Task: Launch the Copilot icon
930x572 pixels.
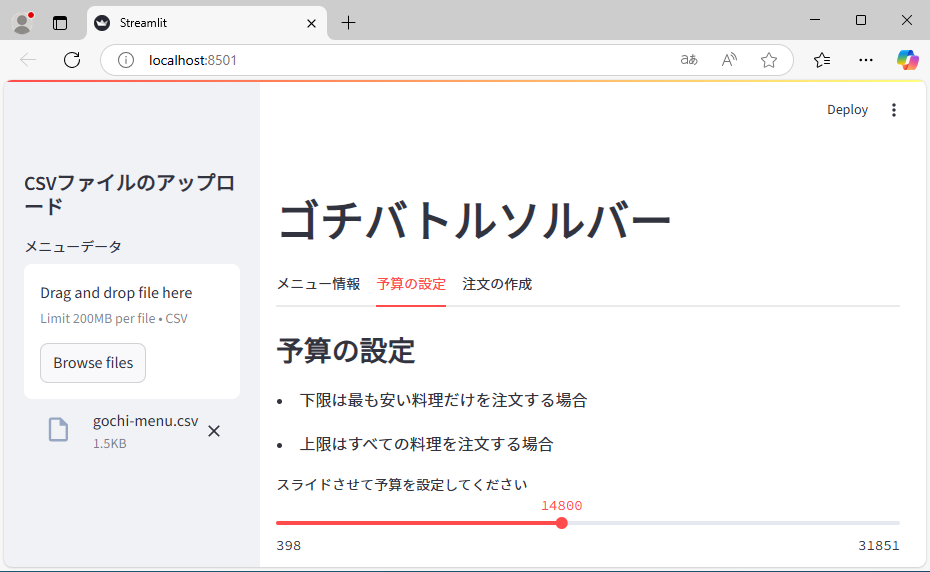Action: pos(907,60)
